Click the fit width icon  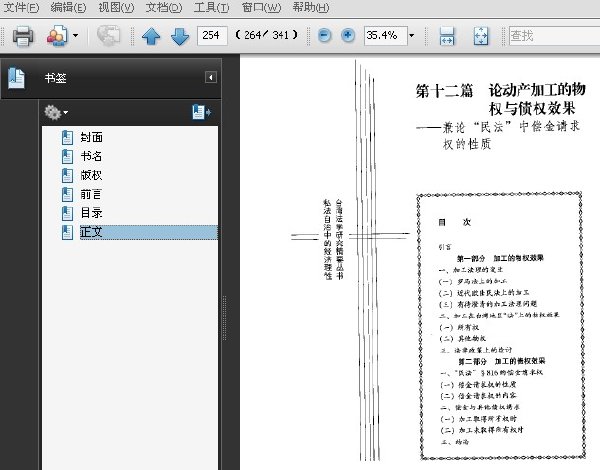pyautogui.click(x=447, y=36)
